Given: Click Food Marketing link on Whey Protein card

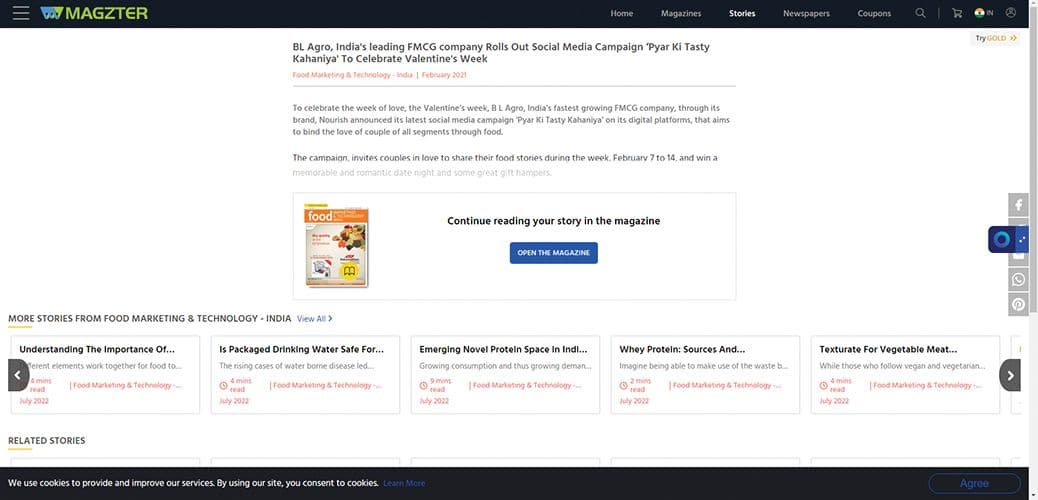Looking at the screenshot, I should 726,385.
